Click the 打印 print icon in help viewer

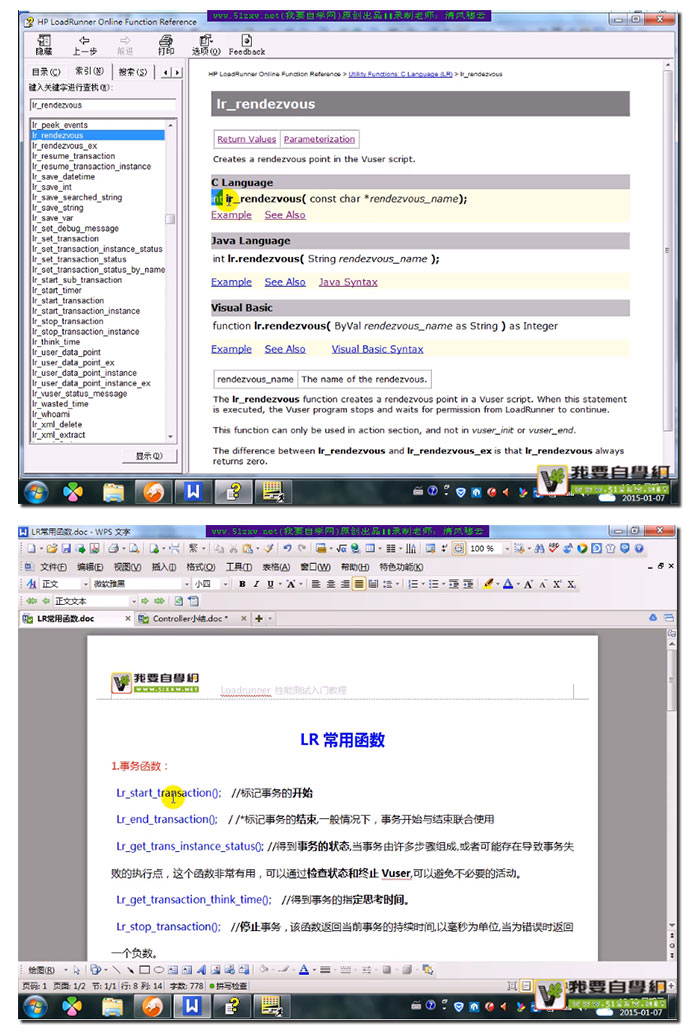point(166,45)
